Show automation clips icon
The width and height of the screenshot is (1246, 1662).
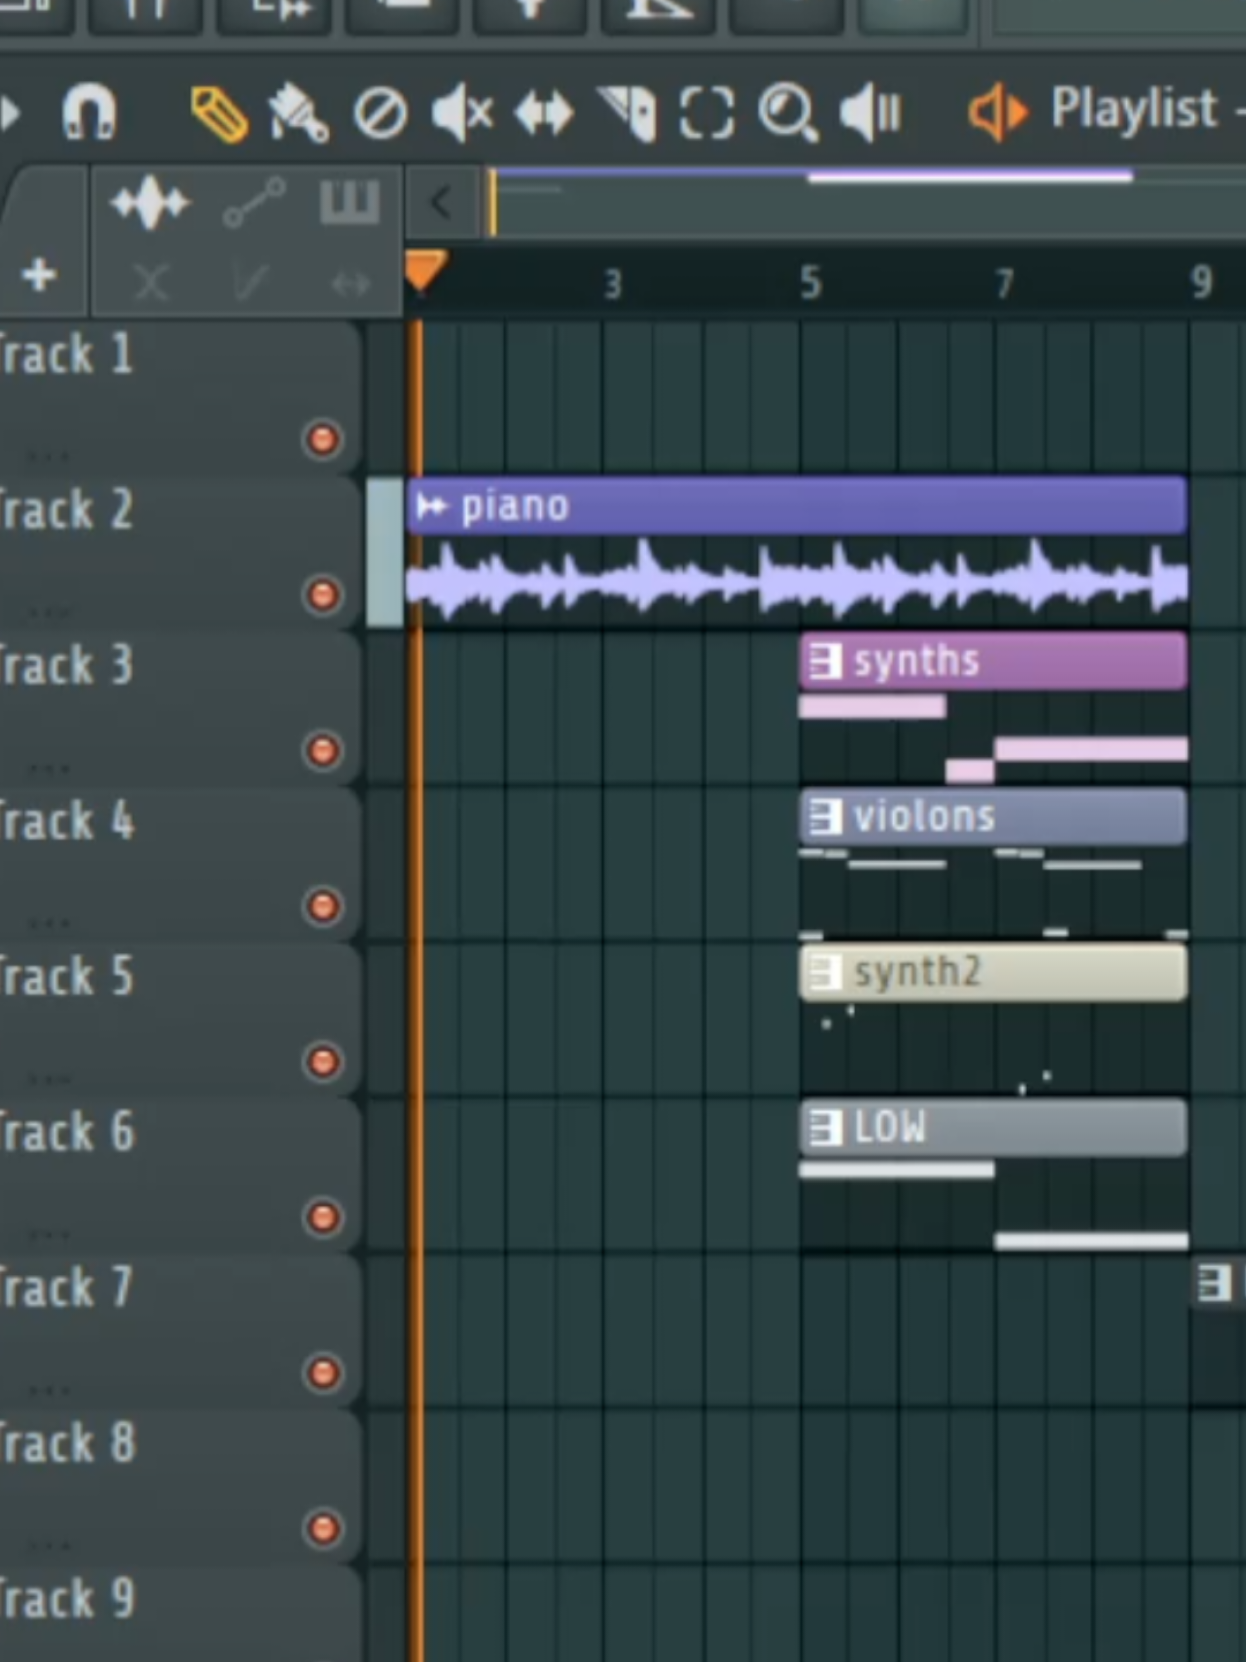(254, 203)
